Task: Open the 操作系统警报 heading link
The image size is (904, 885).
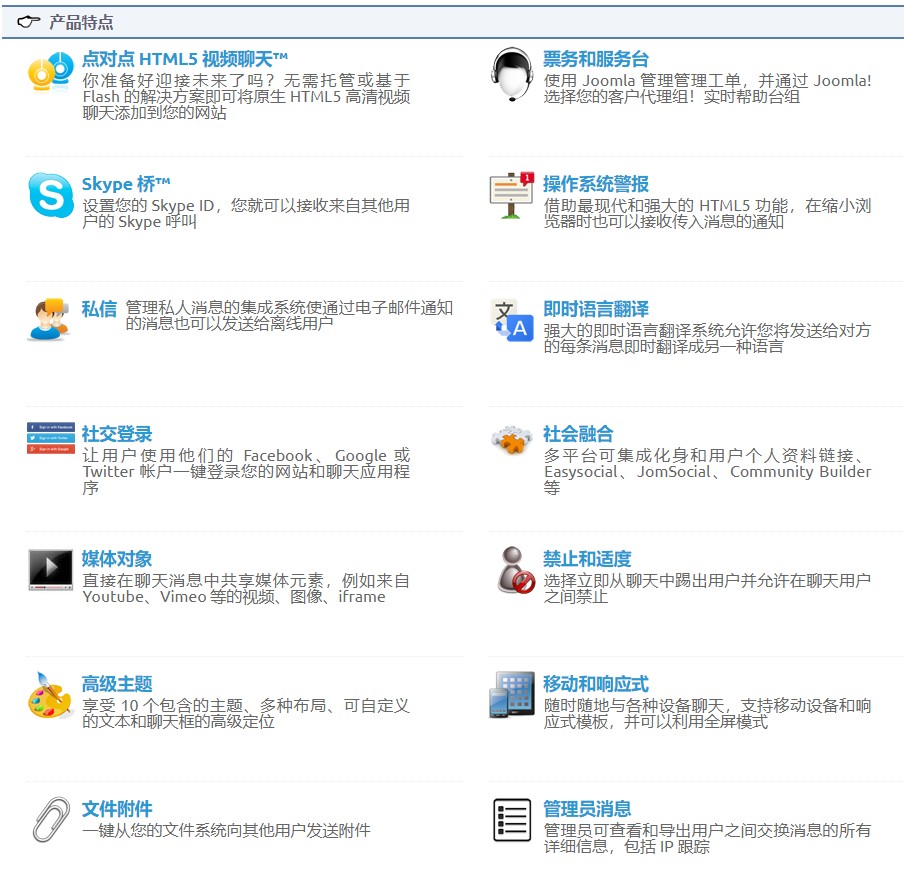Action: [596, 184]
